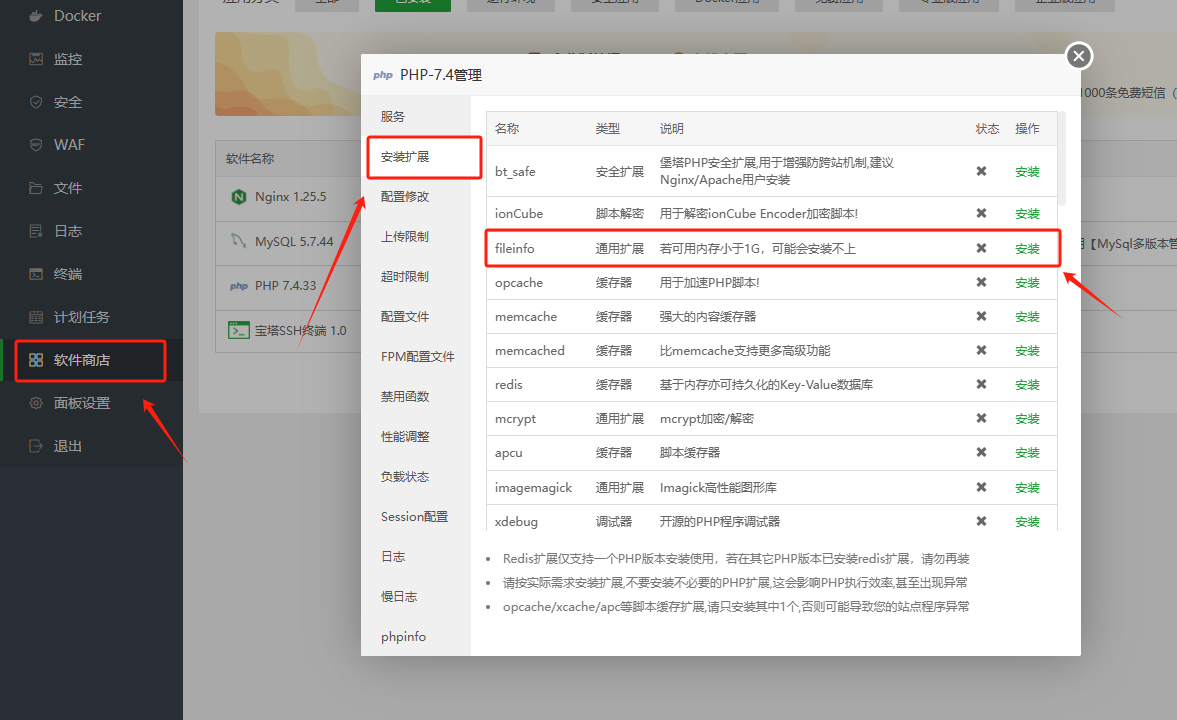Screen dimensions: 1177x720
Task: Click the 宝塔SSH终端 terminal icon
Action: click(239, 330)
